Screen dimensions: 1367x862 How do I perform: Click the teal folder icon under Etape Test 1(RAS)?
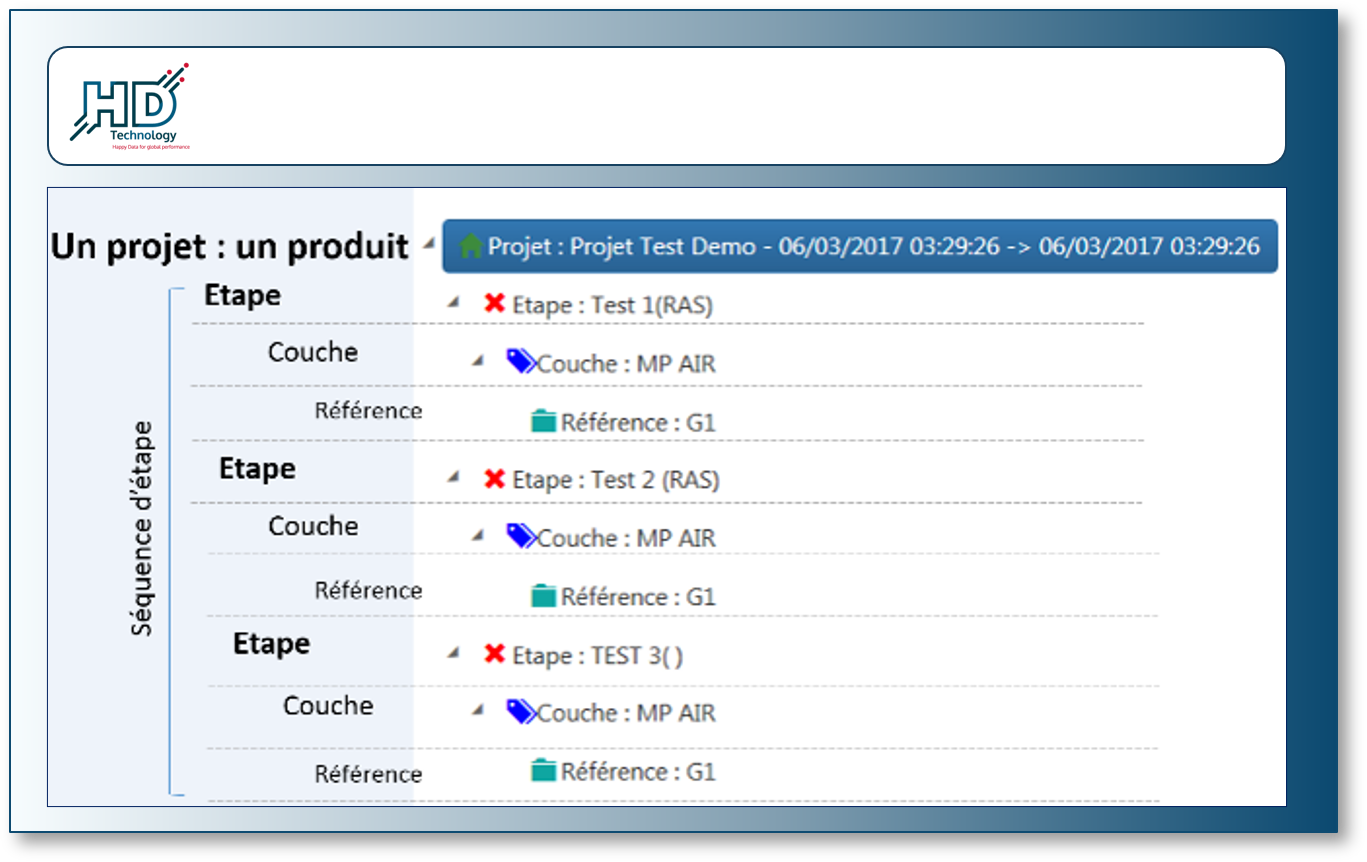tap(543, 421)
